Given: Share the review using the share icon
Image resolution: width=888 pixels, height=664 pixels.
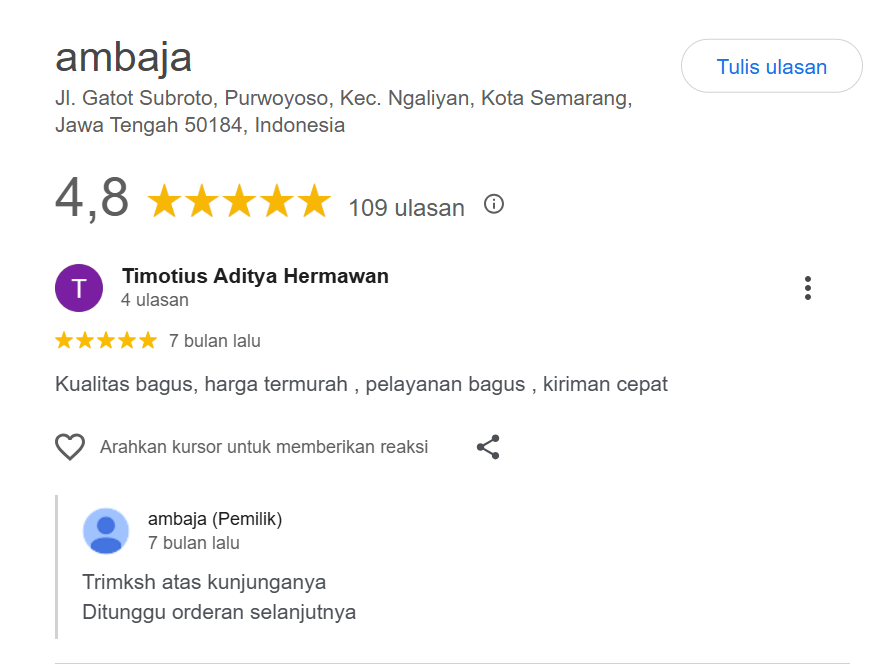Looking at the screenshot, I should (x=488, y=447).
